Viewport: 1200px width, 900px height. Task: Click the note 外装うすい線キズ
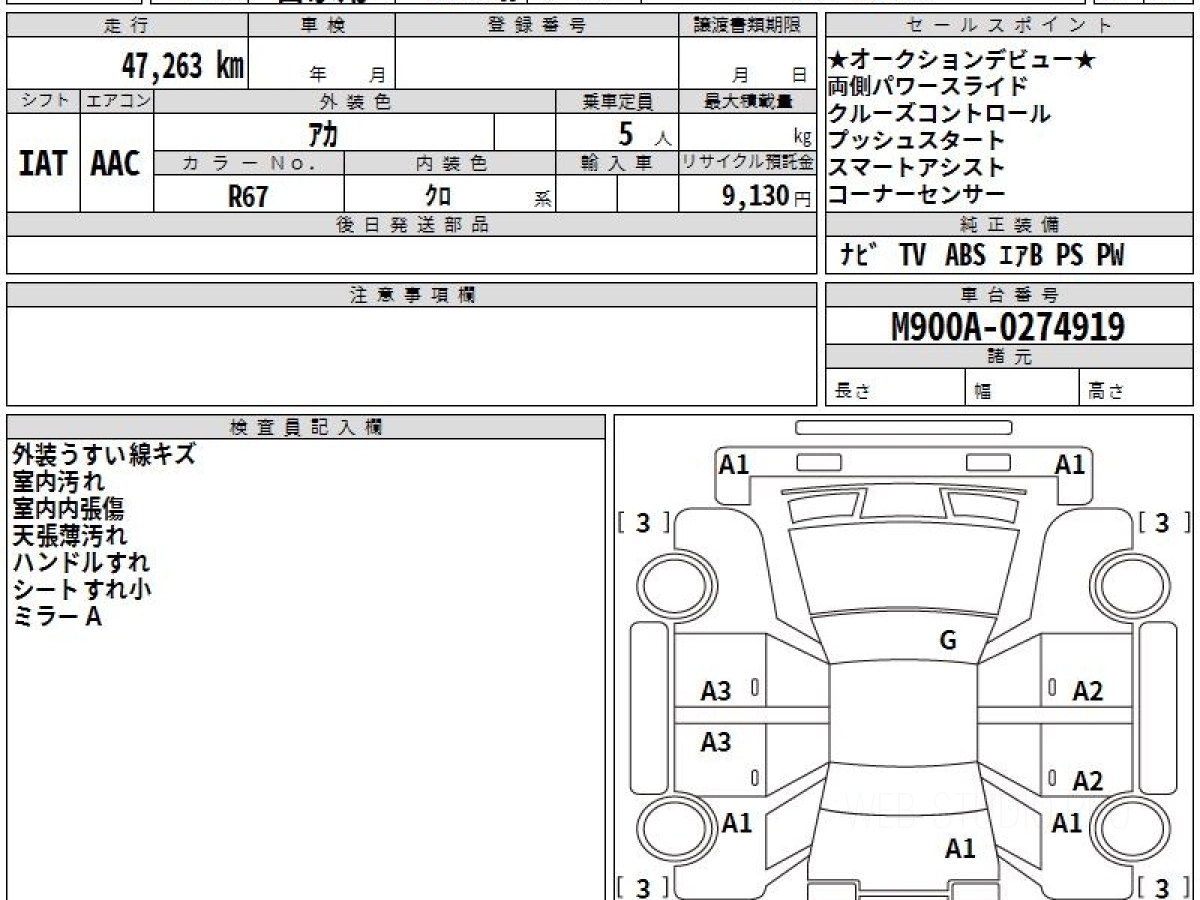[x=104, y=455]
